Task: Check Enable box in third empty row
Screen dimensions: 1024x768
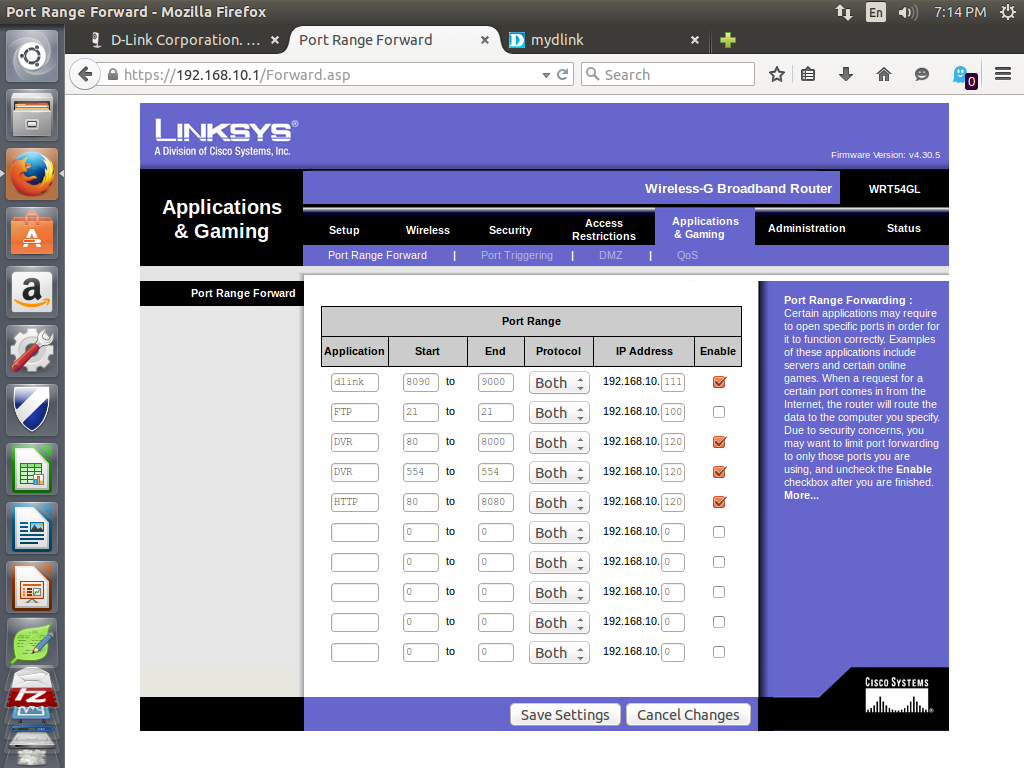Action: 719,592
